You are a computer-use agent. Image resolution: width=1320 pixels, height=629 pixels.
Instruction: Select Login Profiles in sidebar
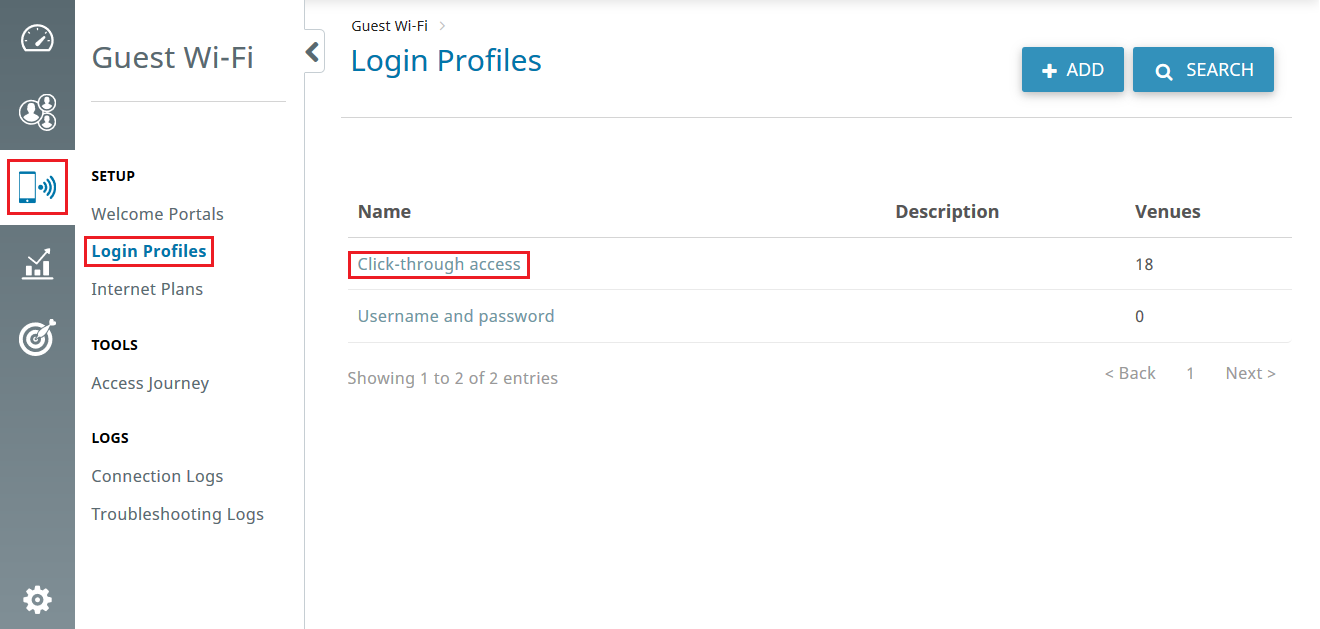point(149,251)
